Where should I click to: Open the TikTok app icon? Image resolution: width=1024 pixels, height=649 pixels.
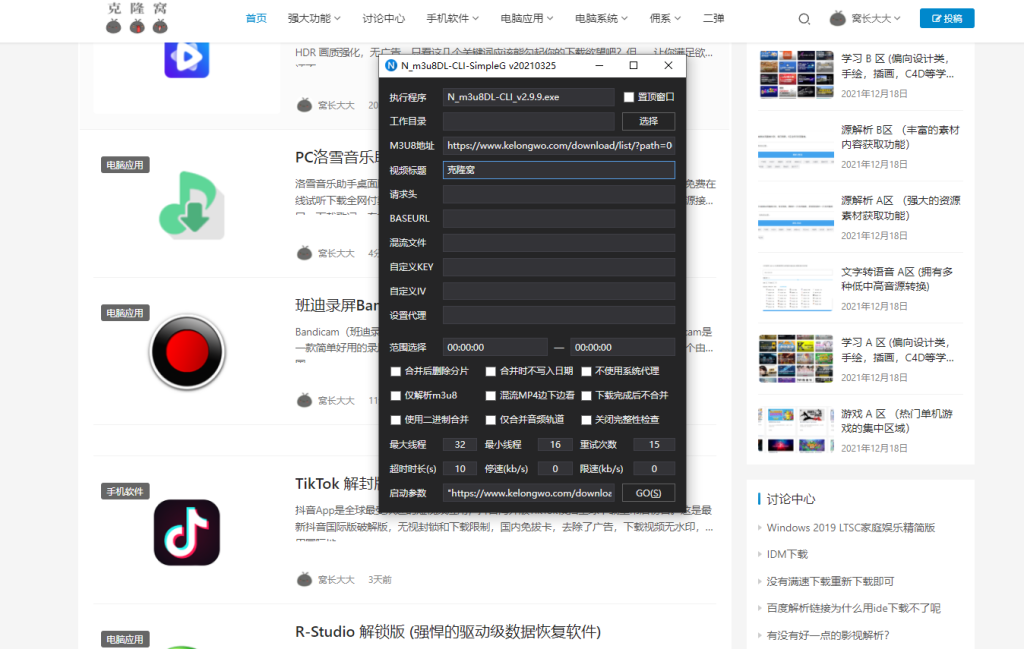(x=187, y=532)
